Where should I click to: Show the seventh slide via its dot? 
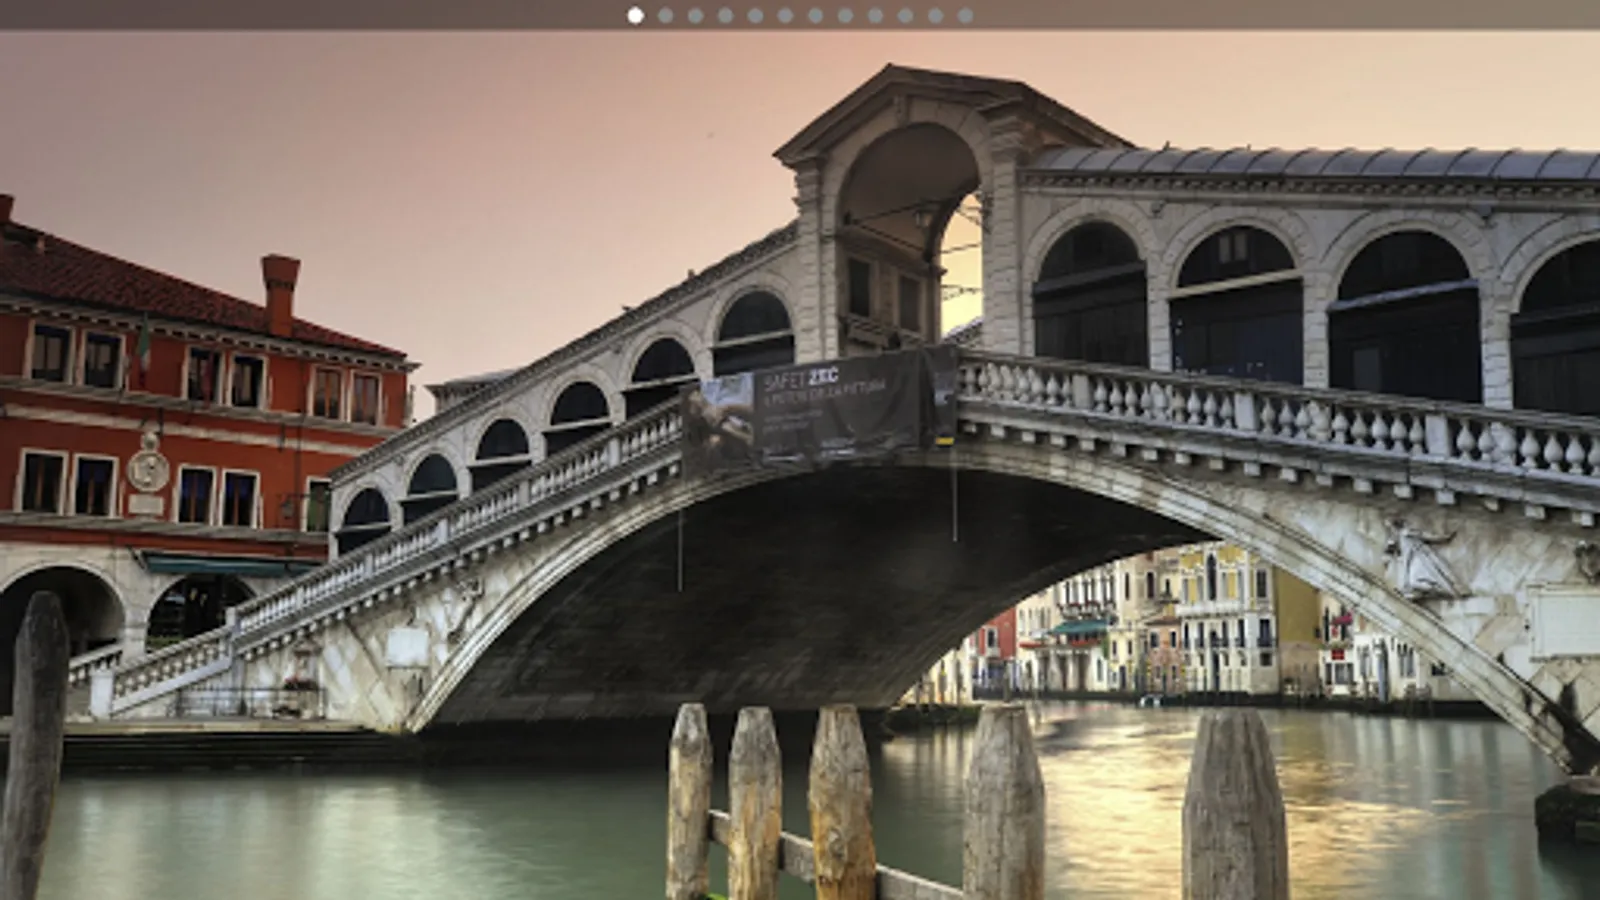815,15
